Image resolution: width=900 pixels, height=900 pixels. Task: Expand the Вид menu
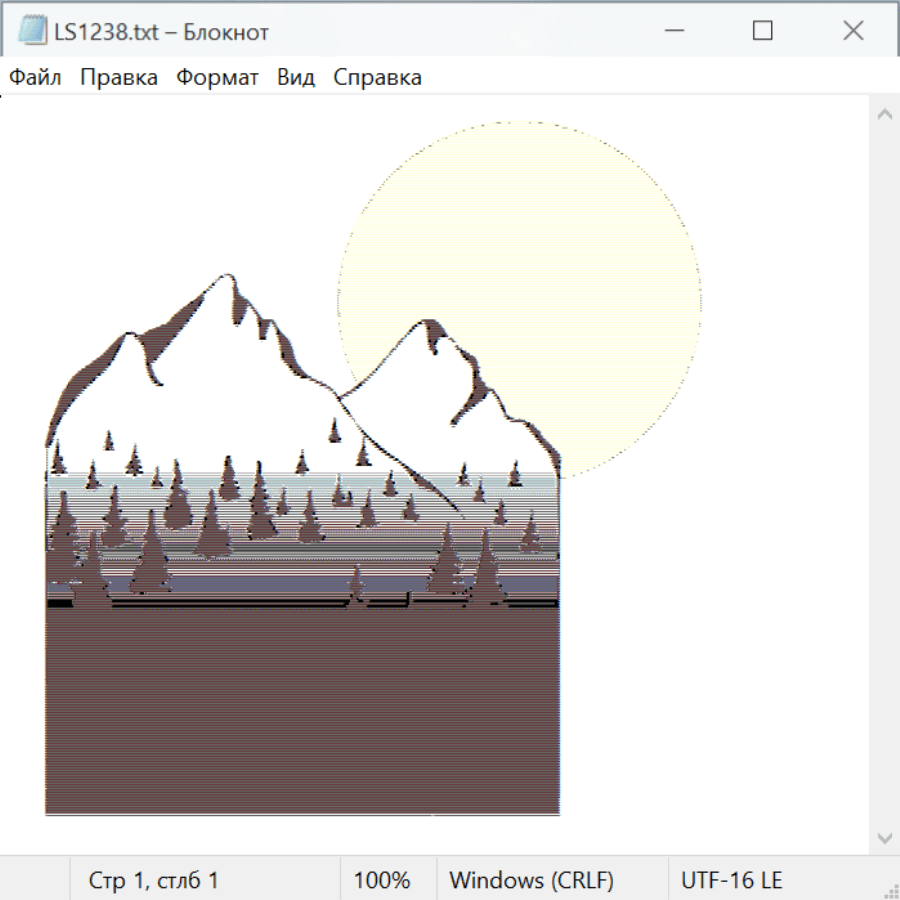click(295, 77)
